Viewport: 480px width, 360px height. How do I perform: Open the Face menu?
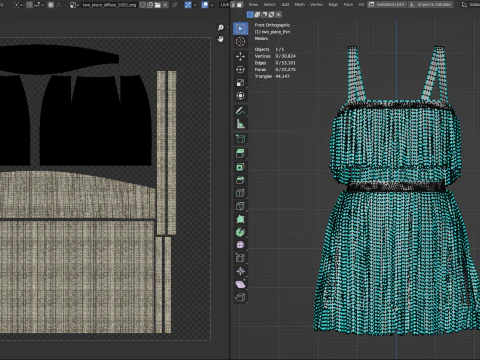click(348, 5)
